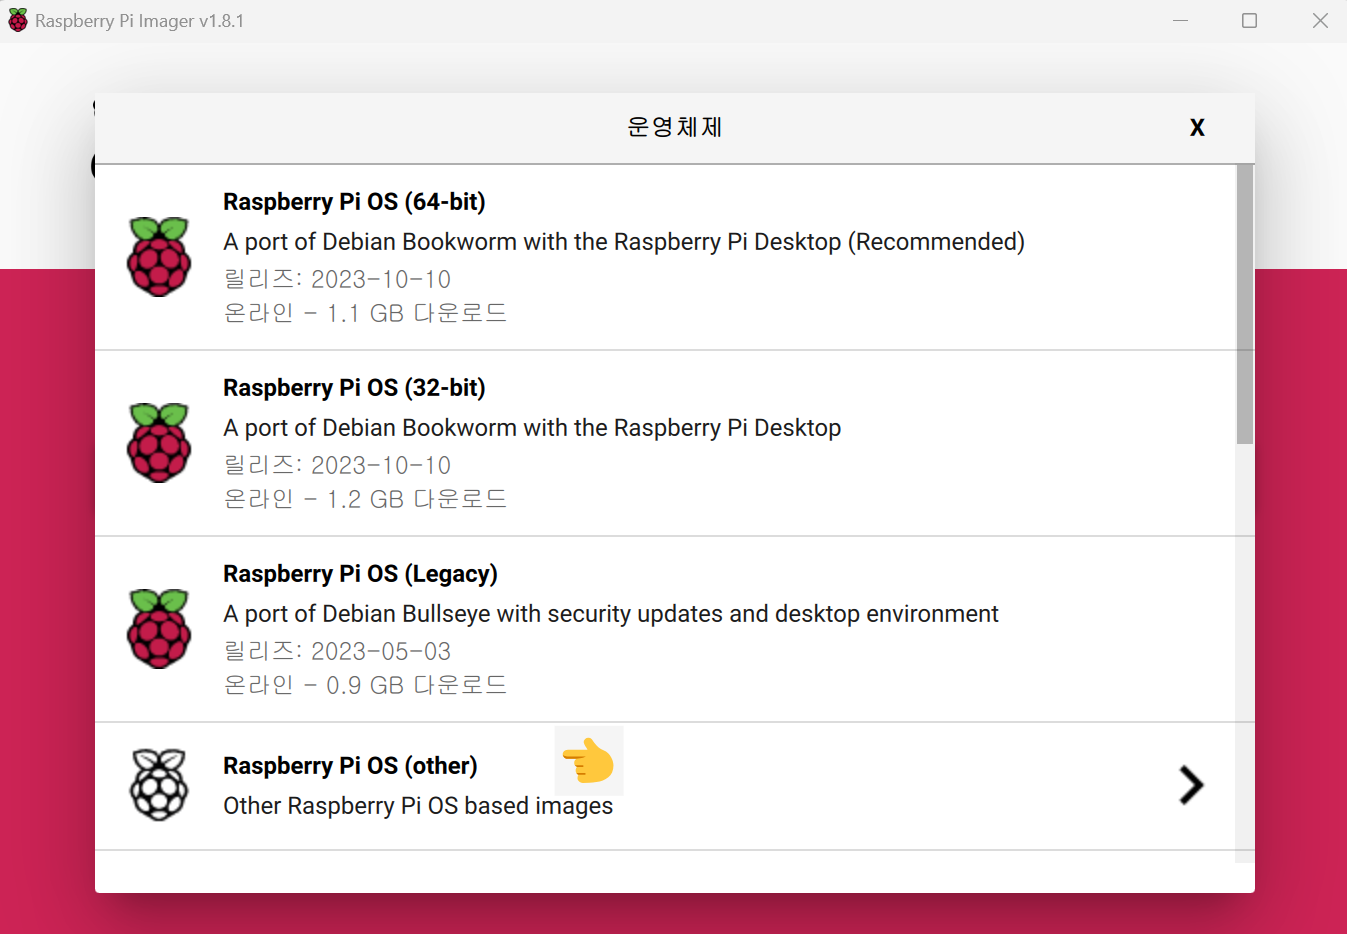Choose Raspberry Pi OS (Legacy) title

click(x=360, y=574)
